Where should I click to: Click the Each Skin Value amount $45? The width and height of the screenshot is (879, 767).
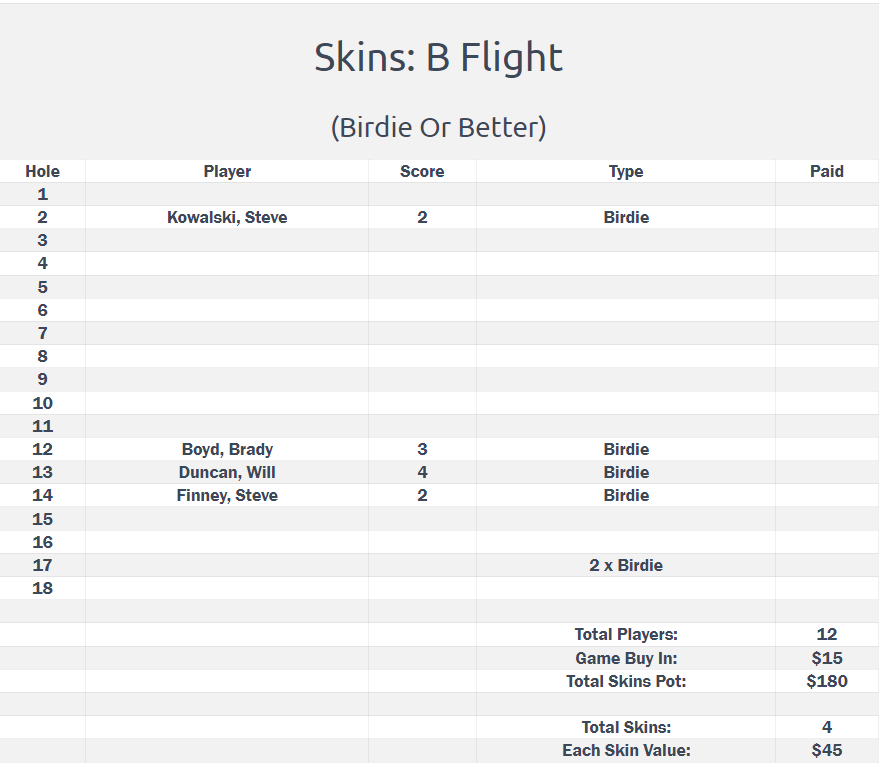[827, 750]
